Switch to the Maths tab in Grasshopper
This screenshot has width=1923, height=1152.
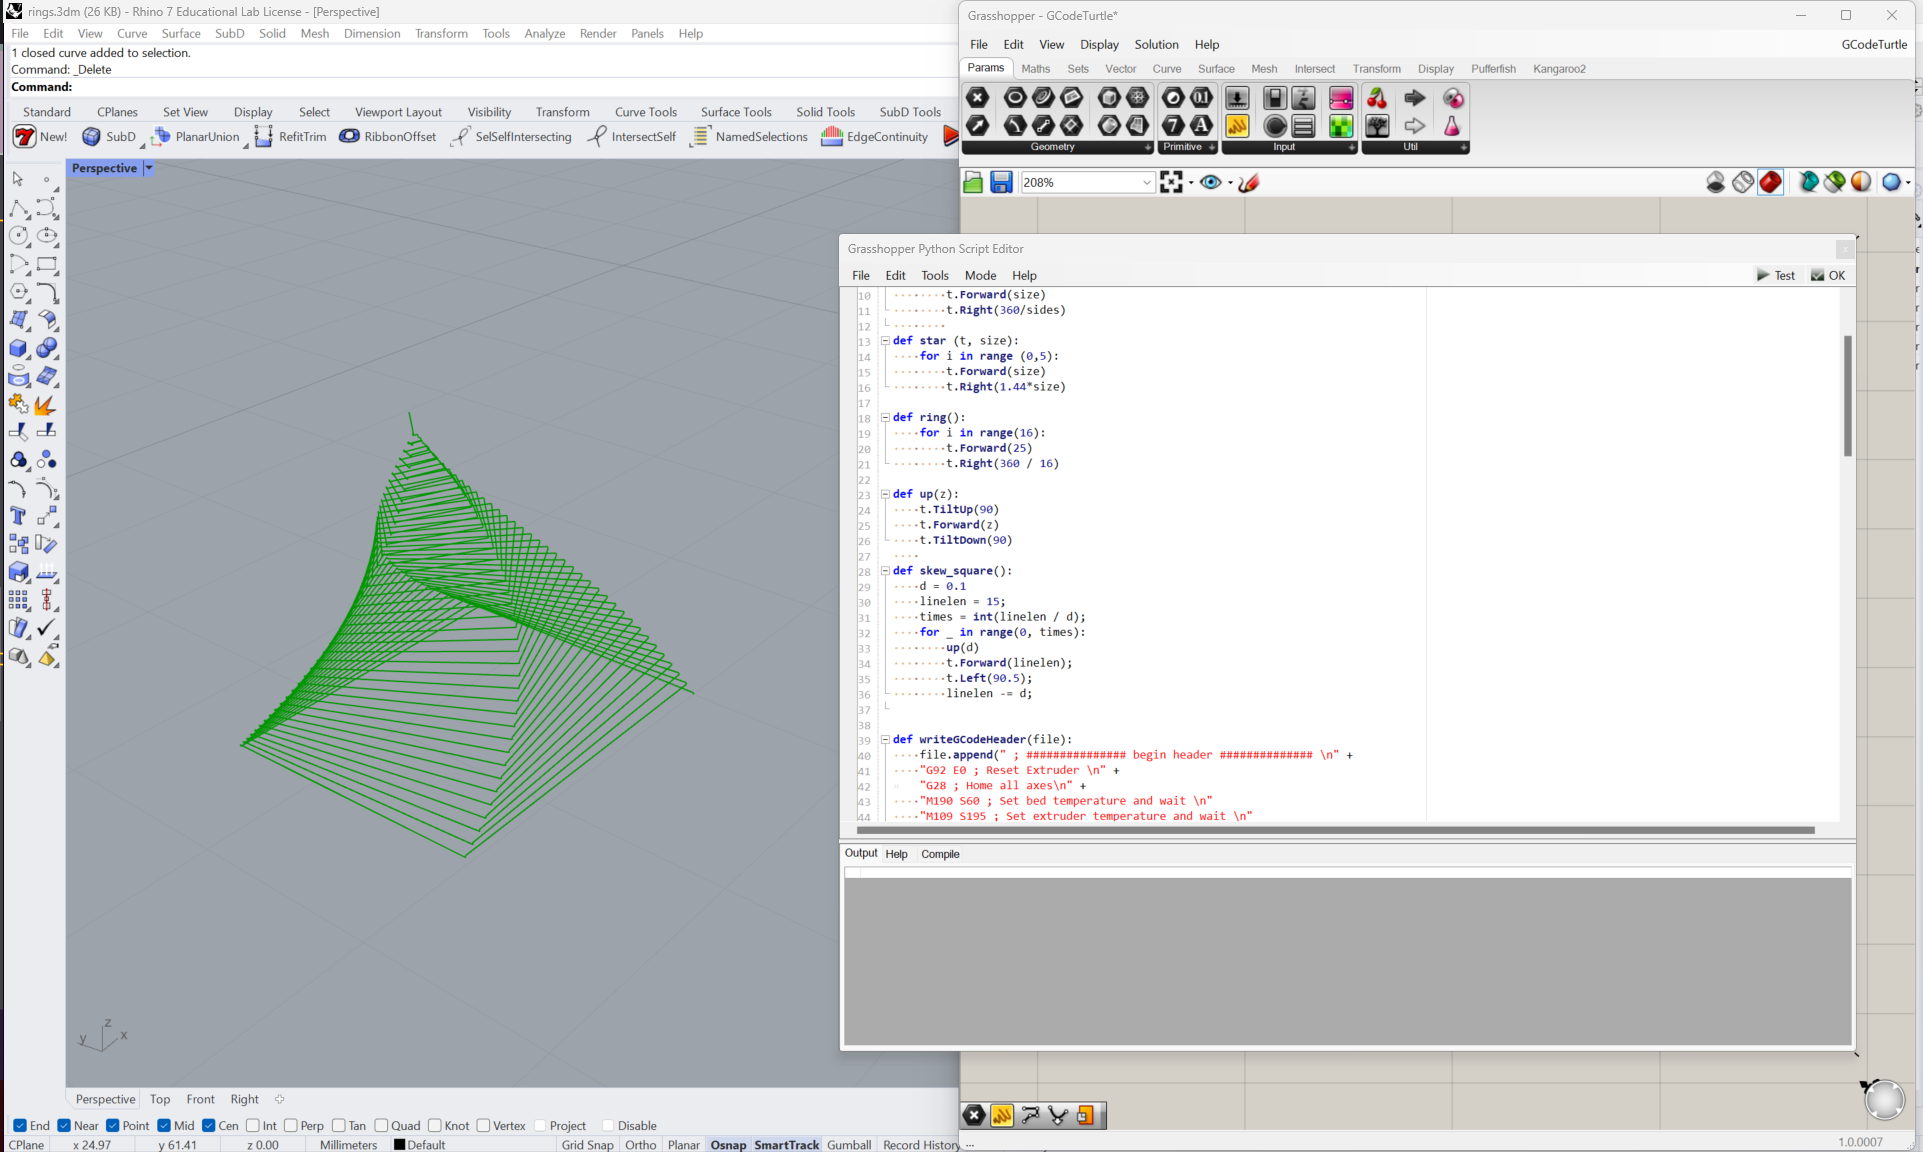1036,68
